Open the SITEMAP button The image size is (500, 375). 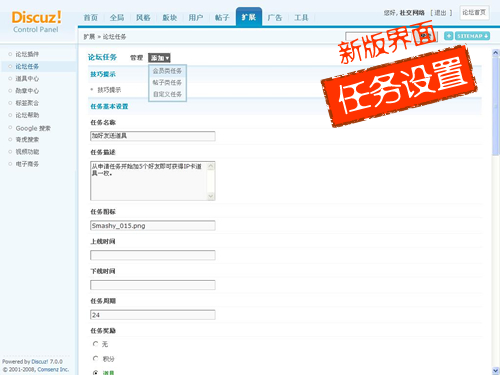472,36
